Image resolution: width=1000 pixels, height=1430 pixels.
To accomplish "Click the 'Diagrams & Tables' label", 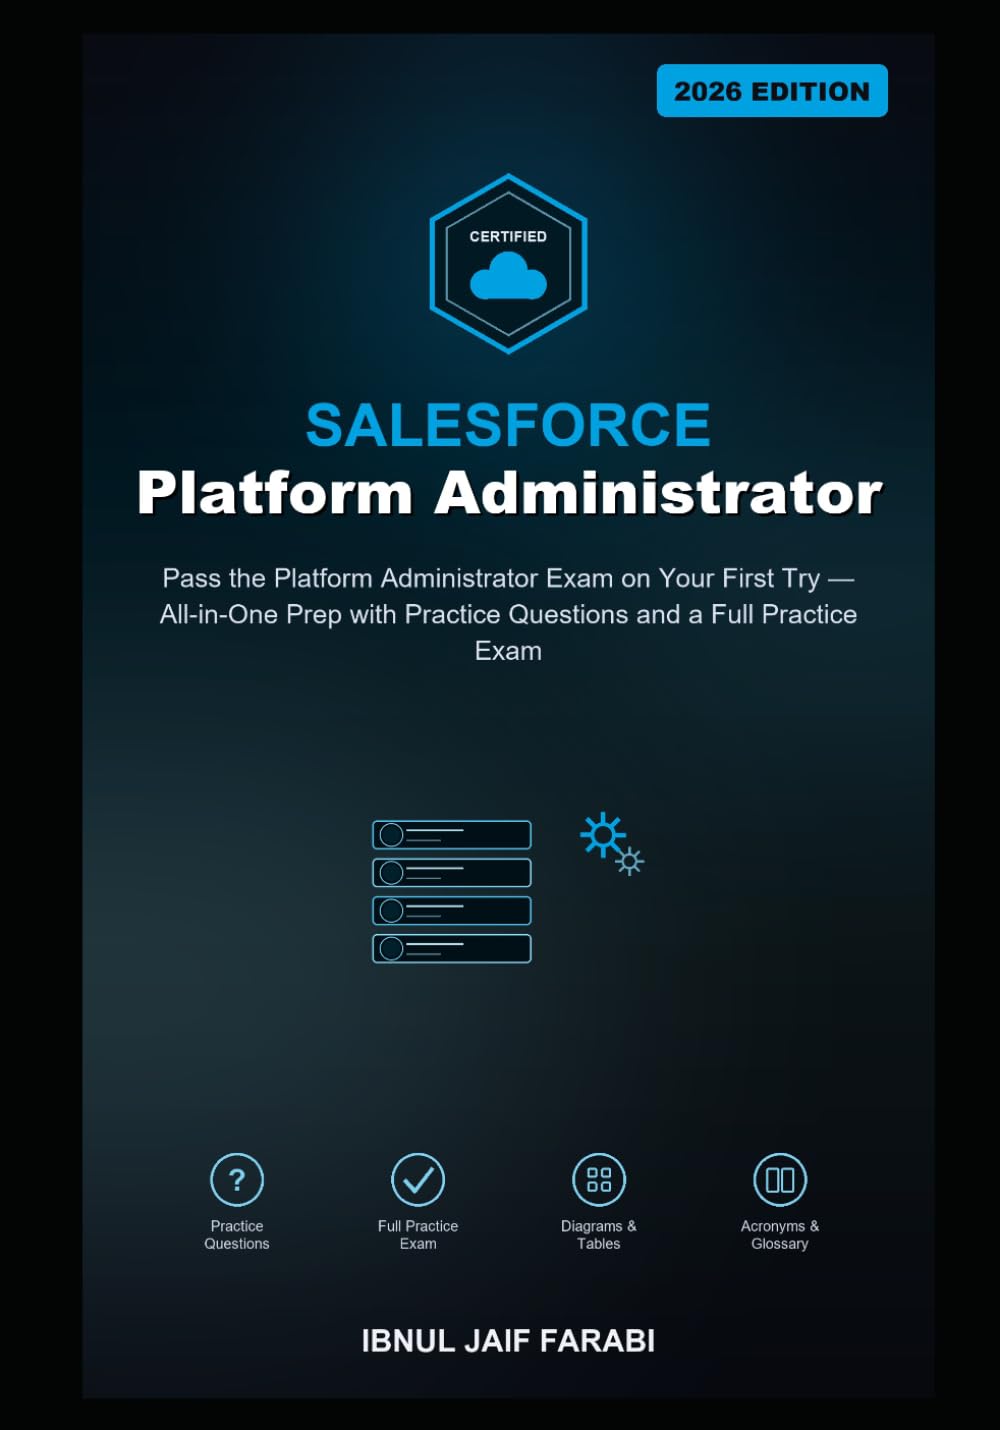I will (x=599, y=1235).
